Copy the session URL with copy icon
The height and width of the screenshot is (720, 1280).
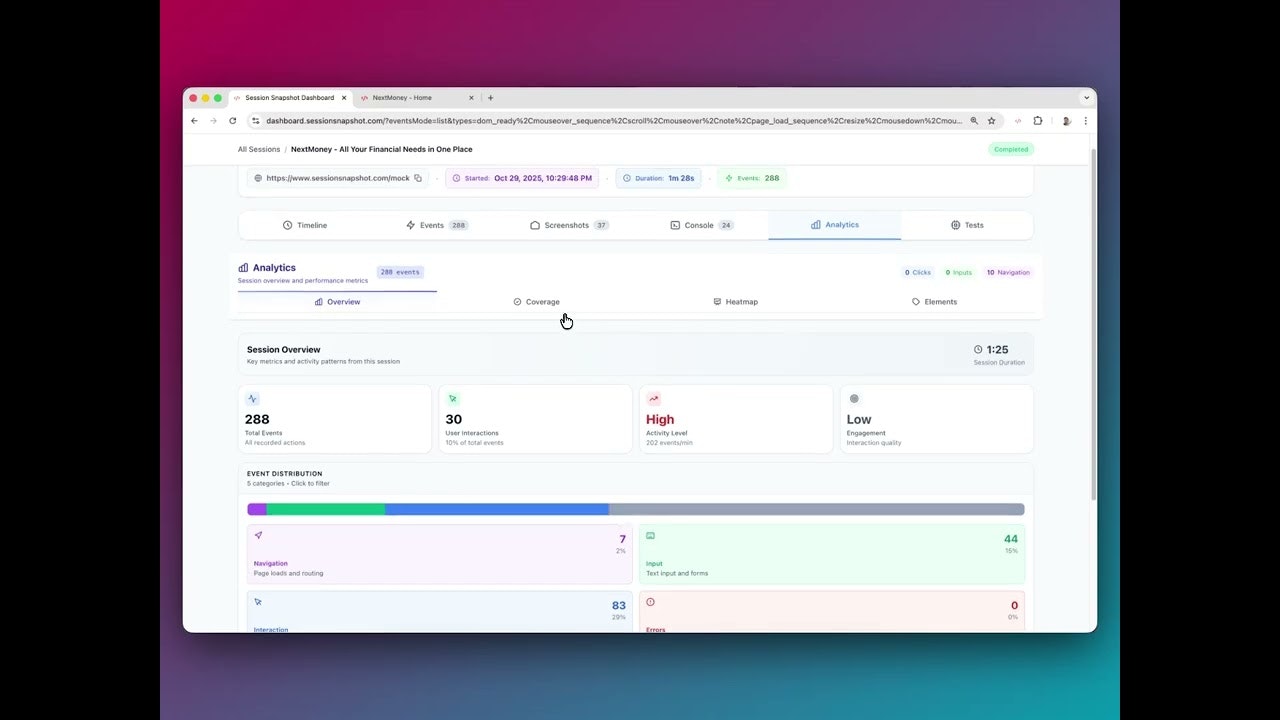pos(418,178)
